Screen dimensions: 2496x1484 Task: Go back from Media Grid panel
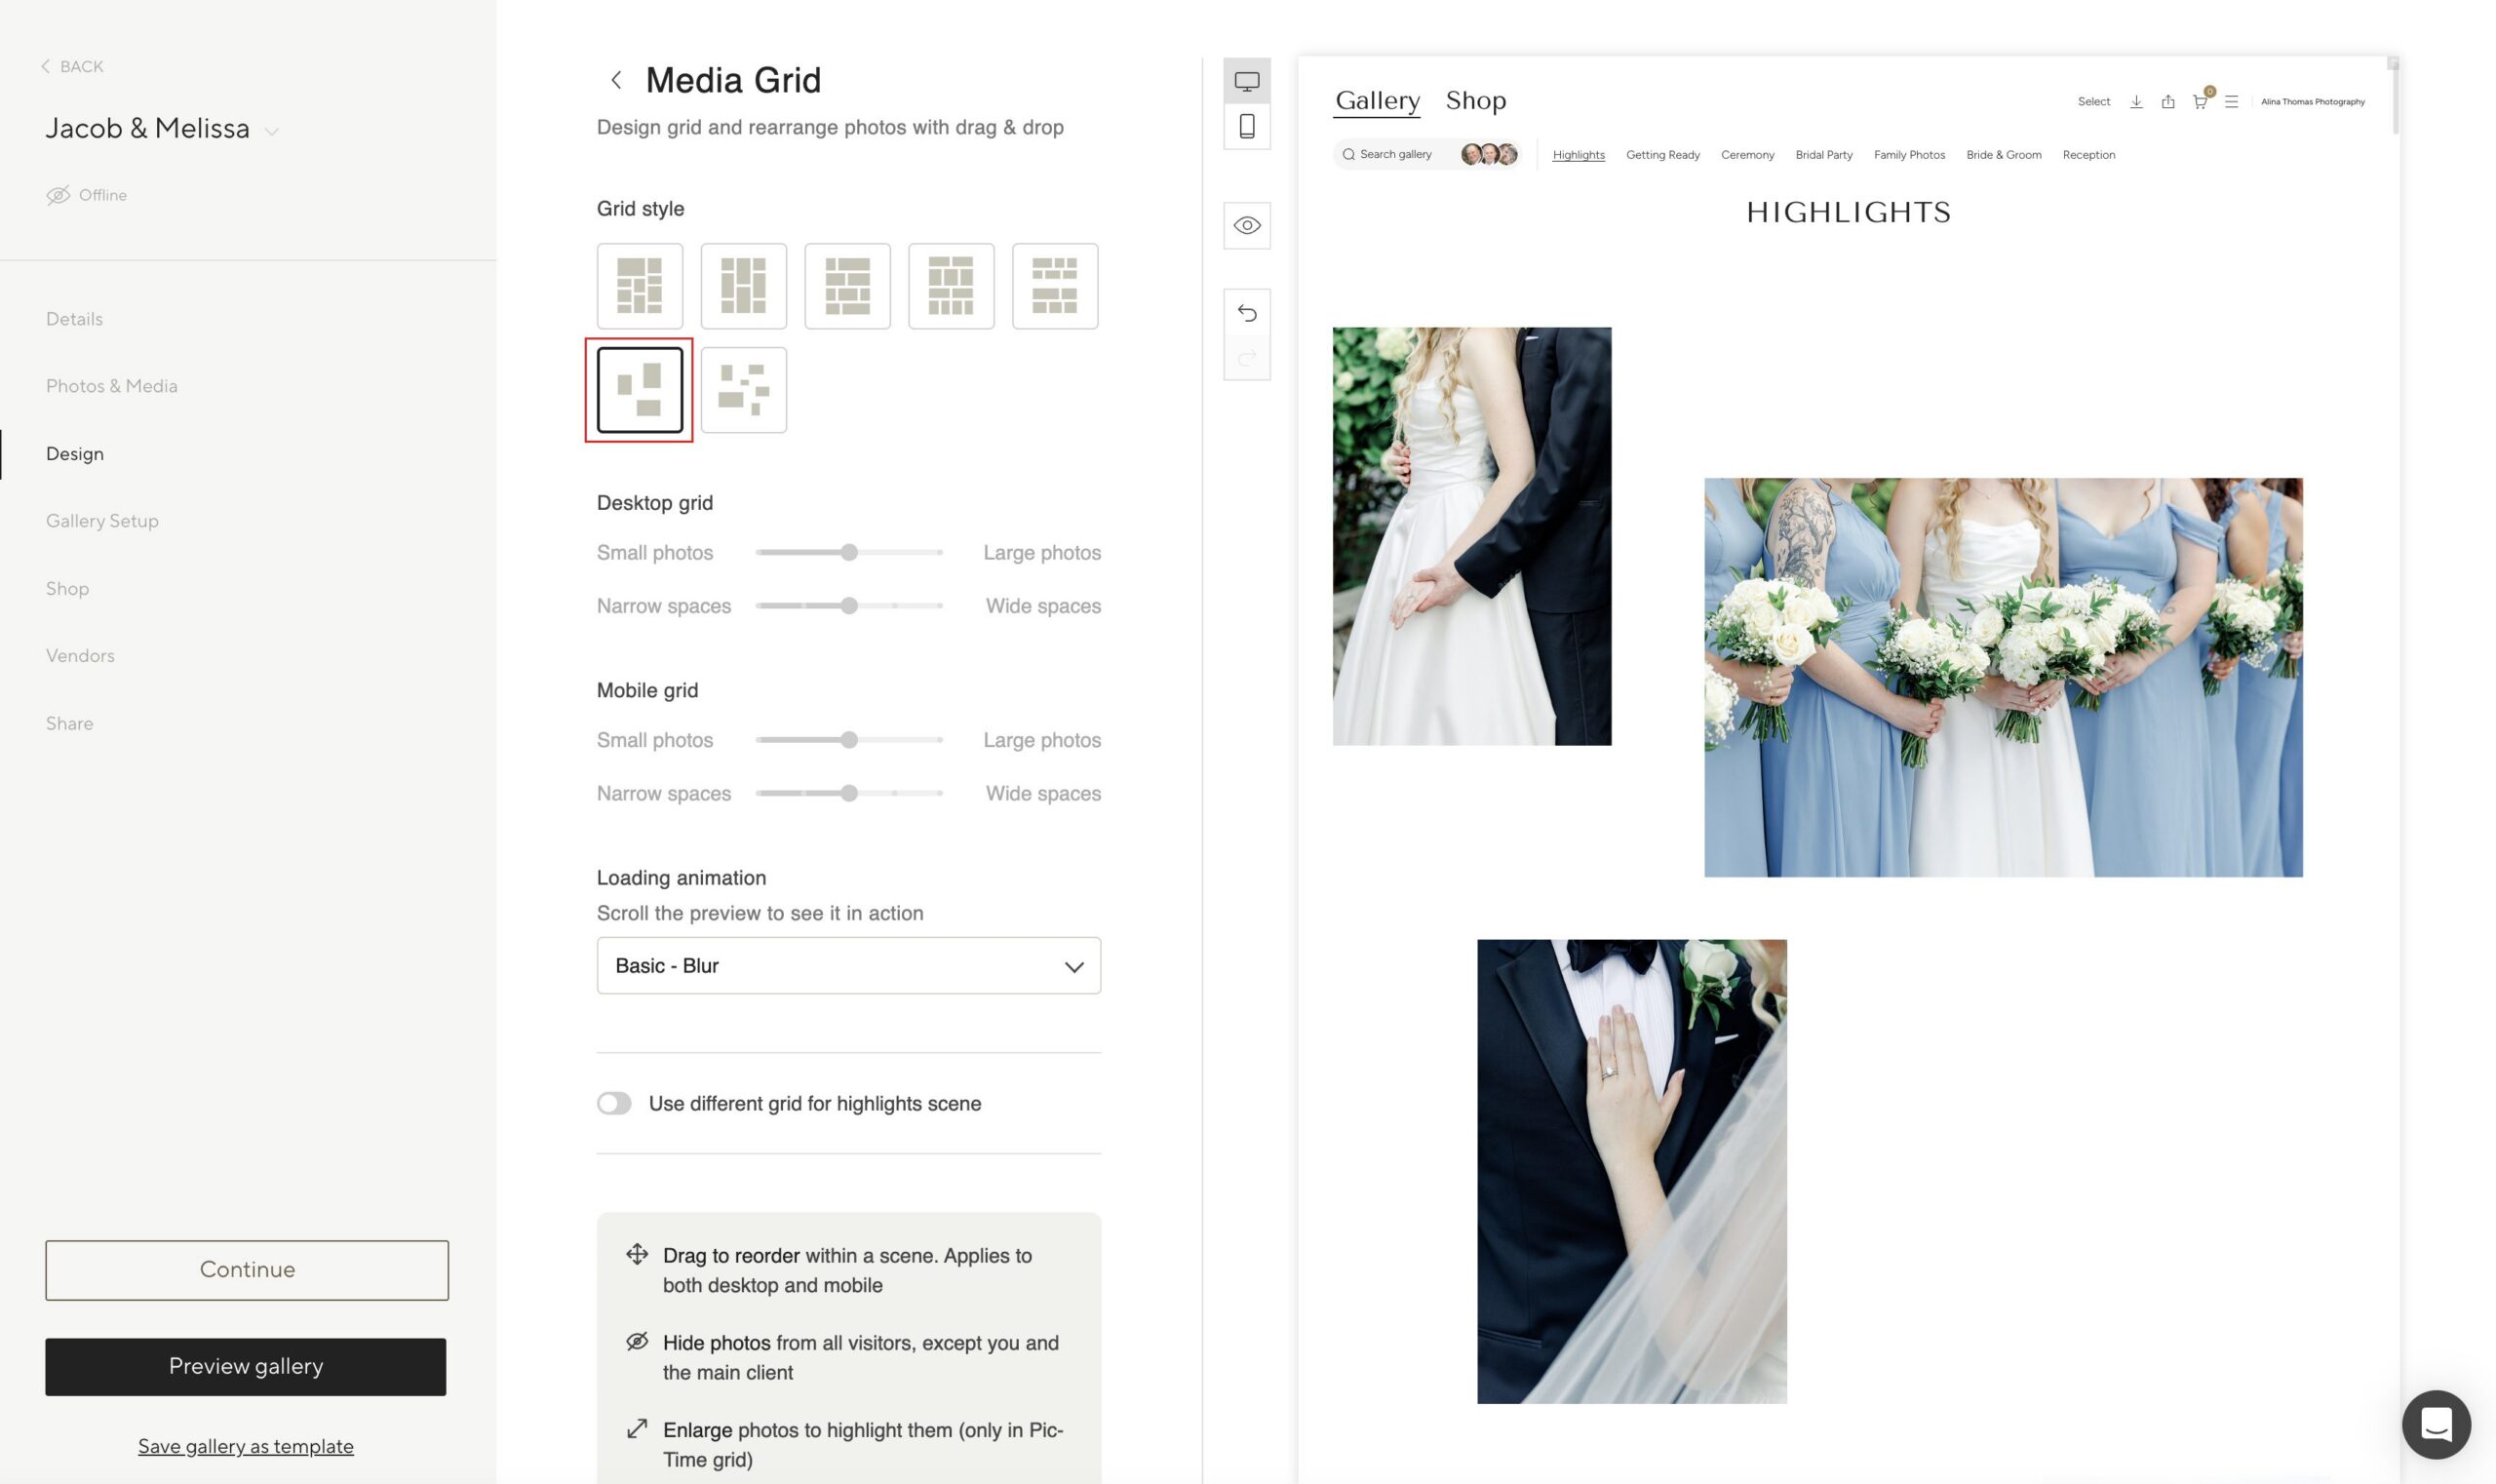tap(616, 80)
